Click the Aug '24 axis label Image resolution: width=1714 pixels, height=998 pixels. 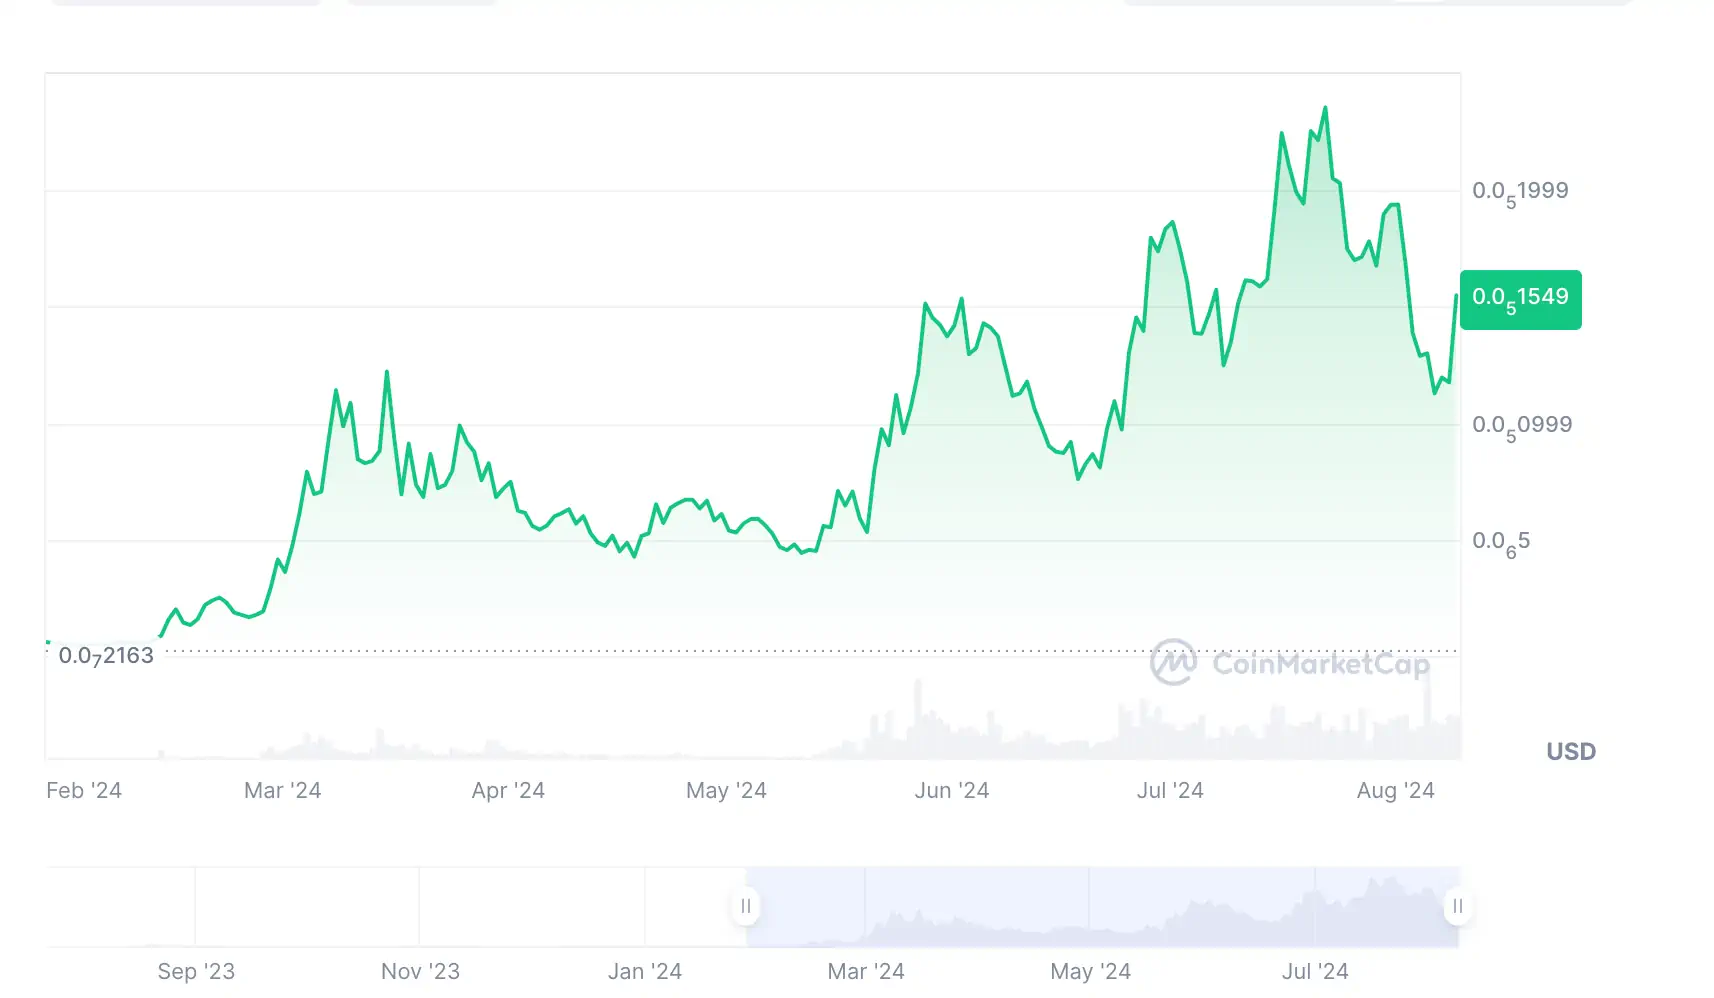tap(1397, 790)
